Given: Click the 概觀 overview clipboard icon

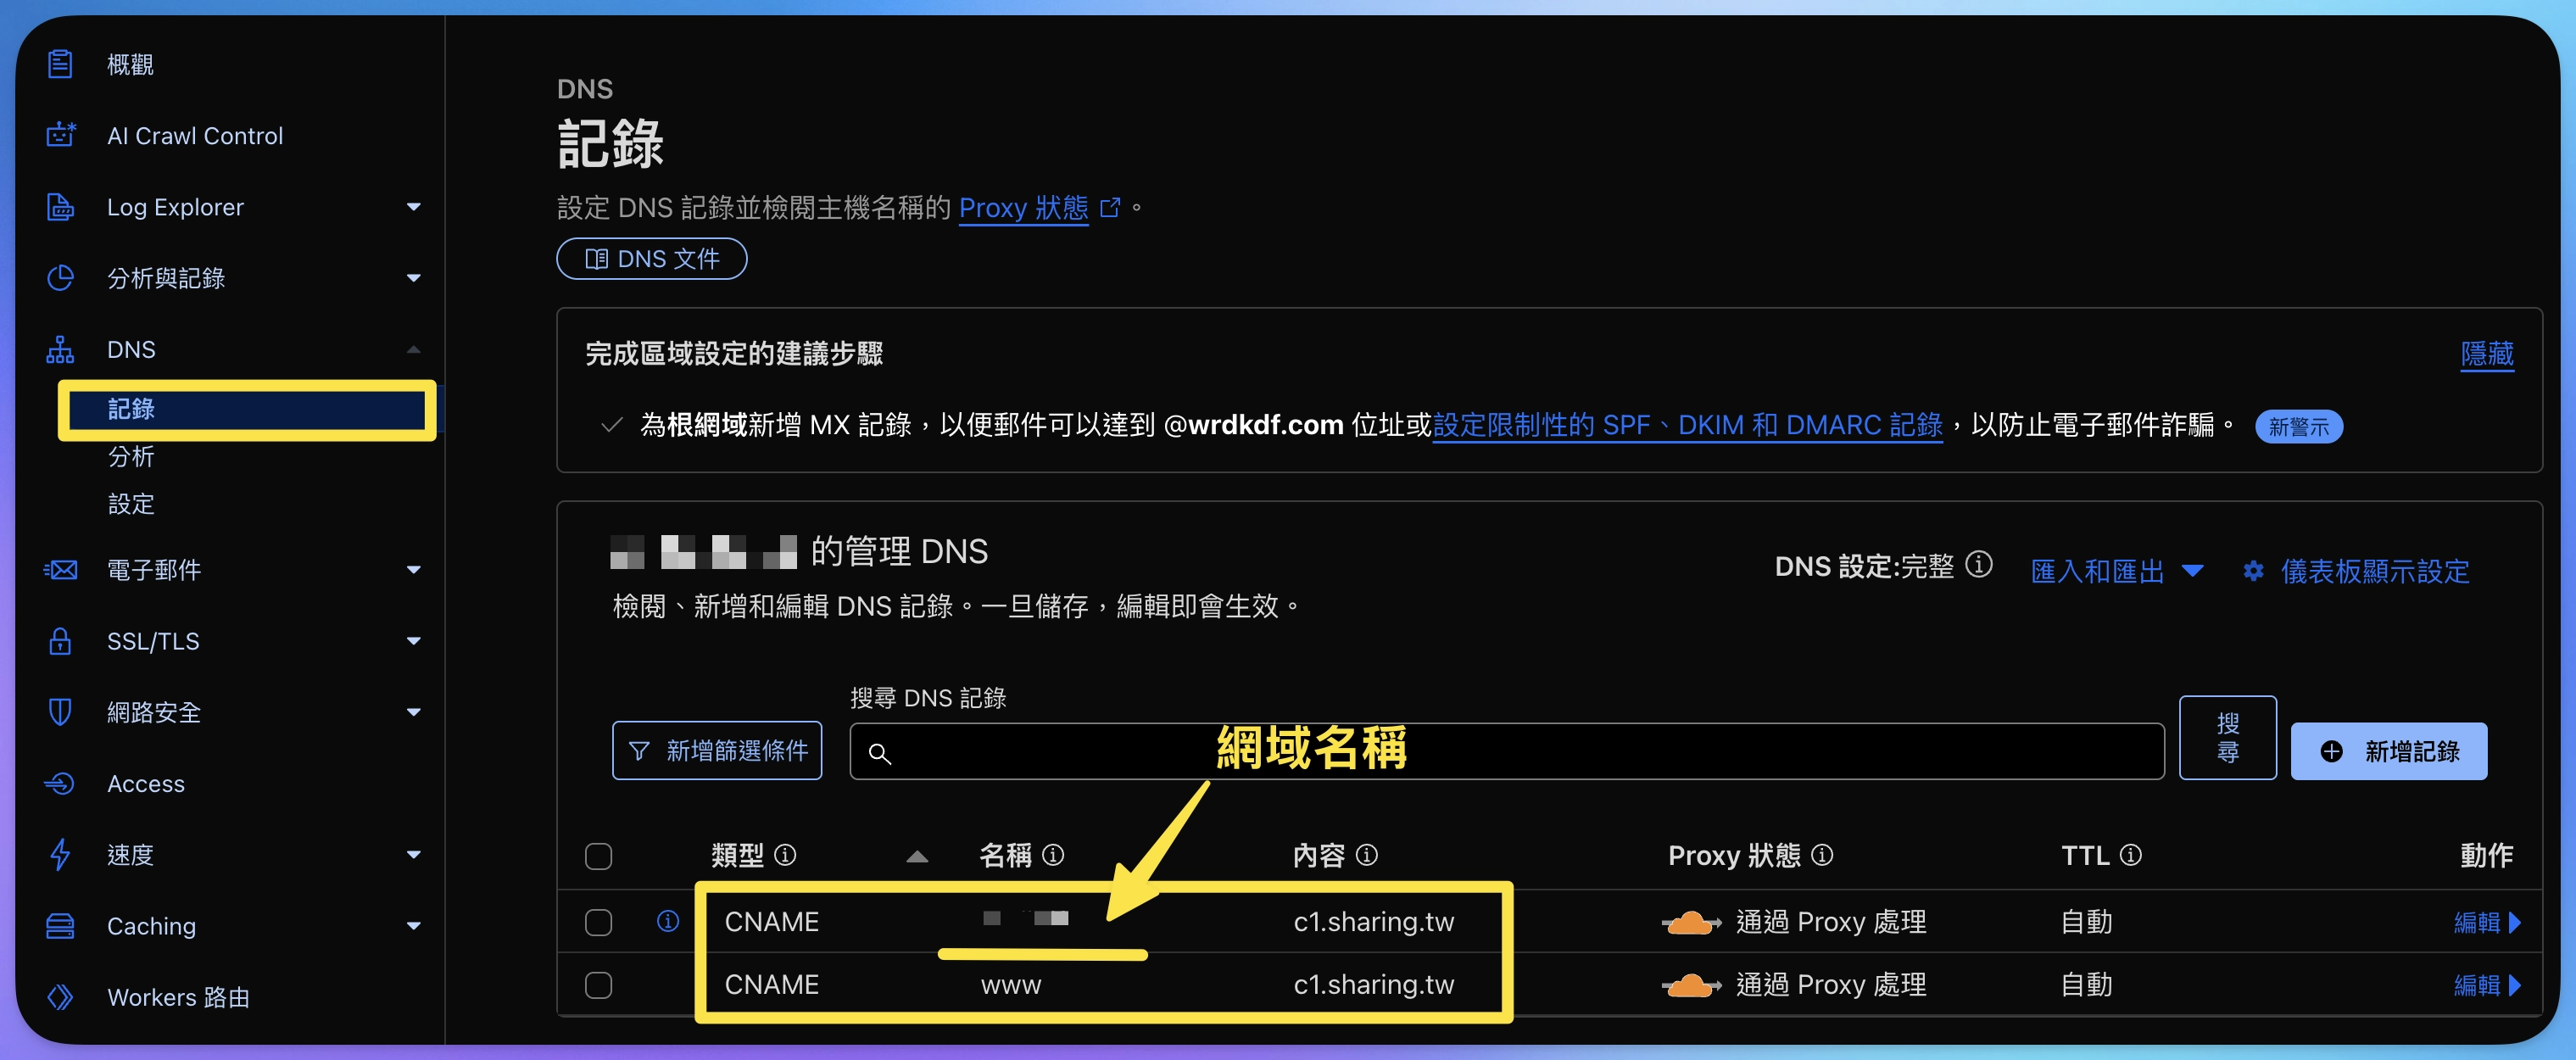Looking at the screenshot, I should (x=60, y=64).
